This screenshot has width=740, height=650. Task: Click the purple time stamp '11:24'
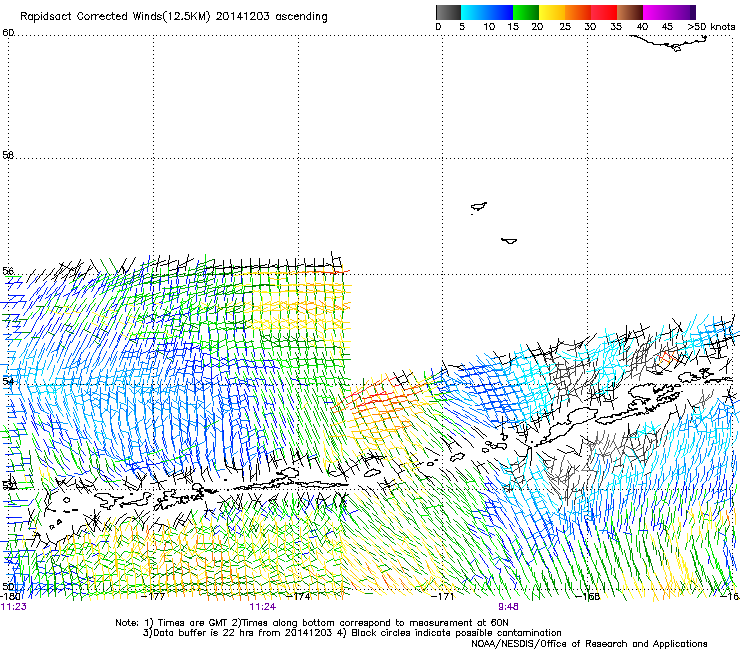[x=262, y=607]
